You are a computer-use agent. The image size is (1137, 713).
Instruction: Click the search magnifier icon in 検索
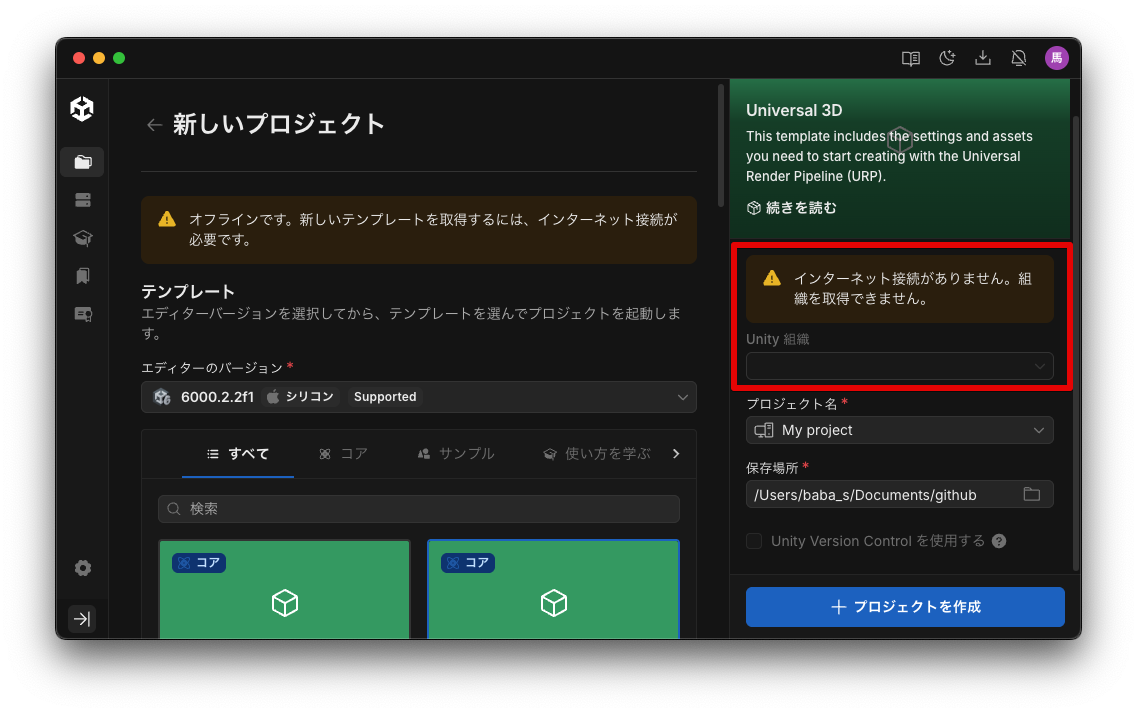pos(174,509)
